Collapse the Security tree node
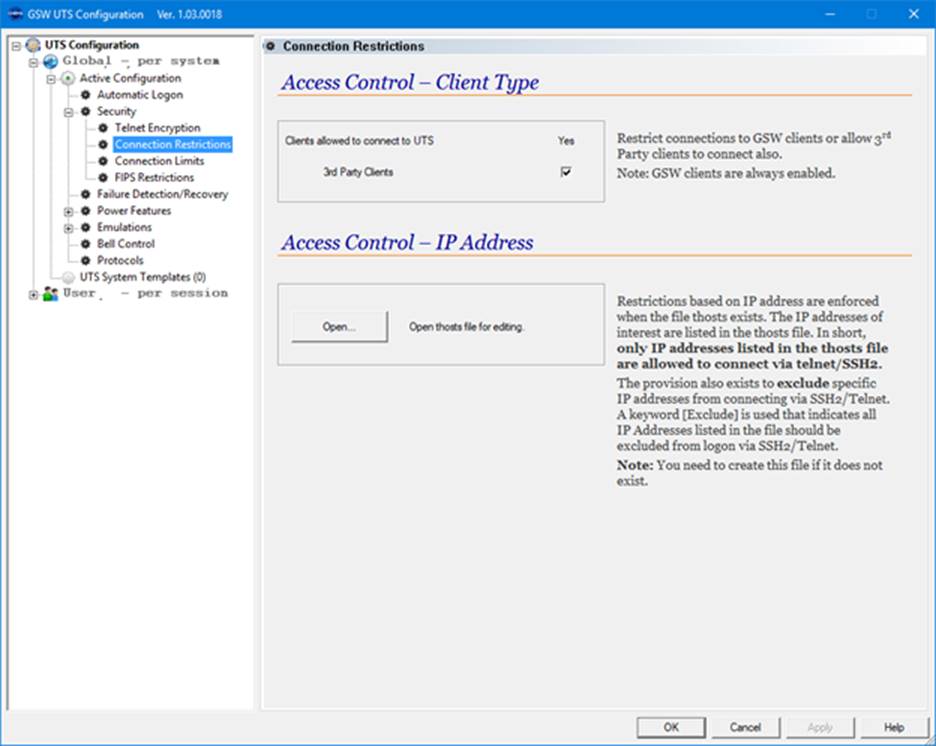 tap(68, 112)
